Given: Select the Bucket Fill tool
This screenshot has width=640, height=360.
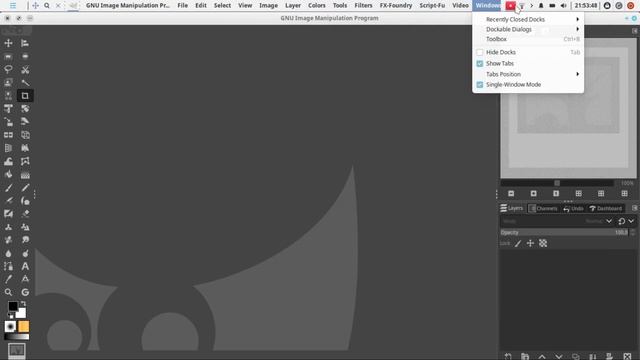Looking at the screenshot, I should point(8,174).
